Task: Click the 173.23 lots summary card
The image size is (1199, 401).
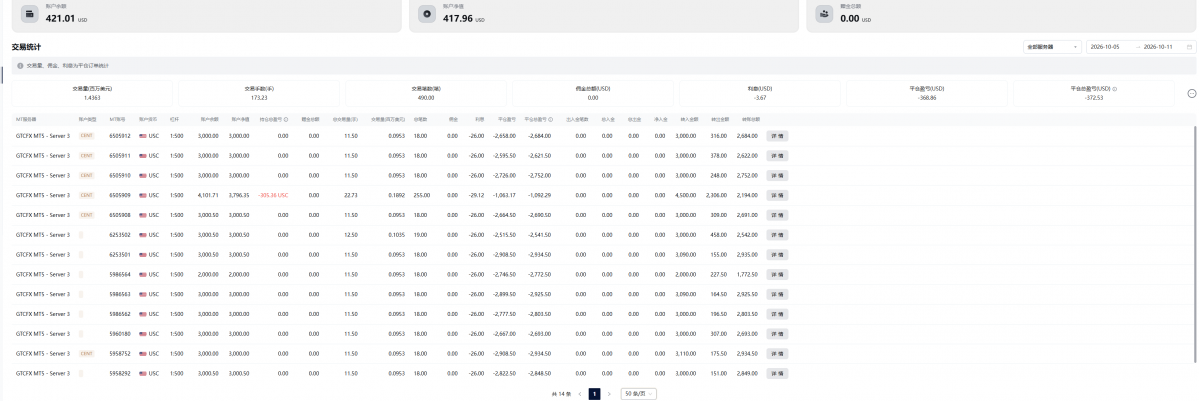Action: [x=259, y=93]
